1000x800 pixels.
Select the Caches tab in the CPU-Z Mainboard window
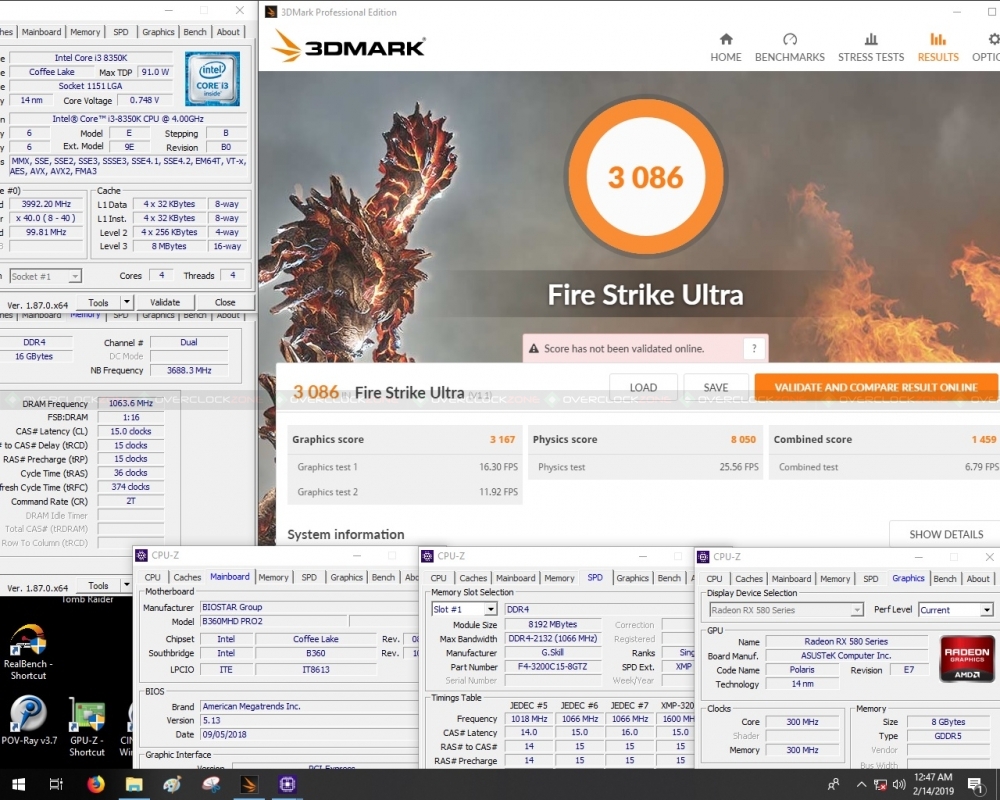click(x=187, y=577)
